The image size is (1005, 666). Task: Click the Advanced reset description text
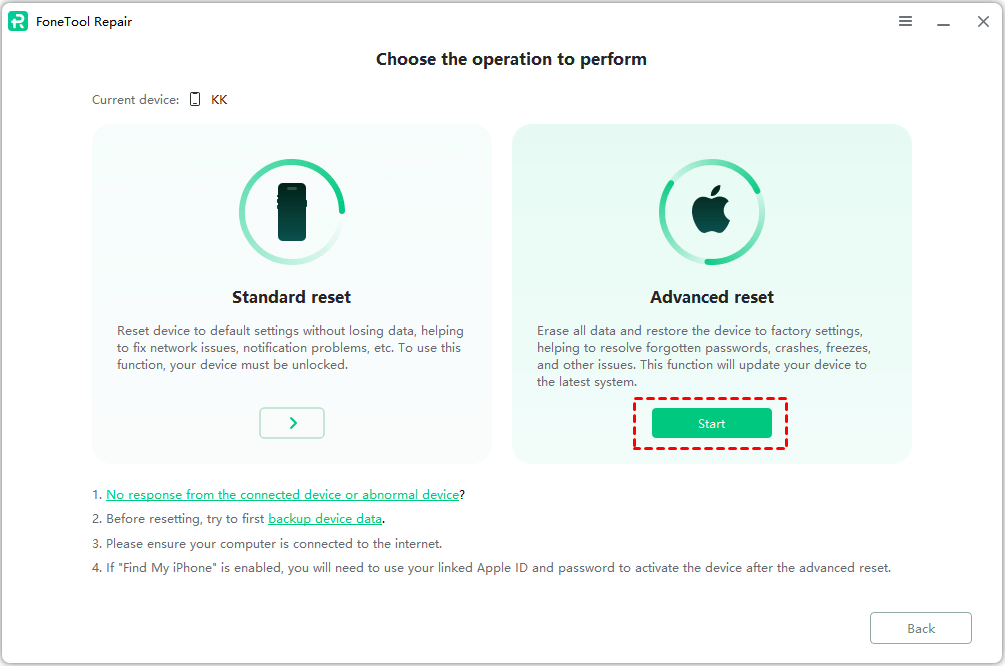704,355
